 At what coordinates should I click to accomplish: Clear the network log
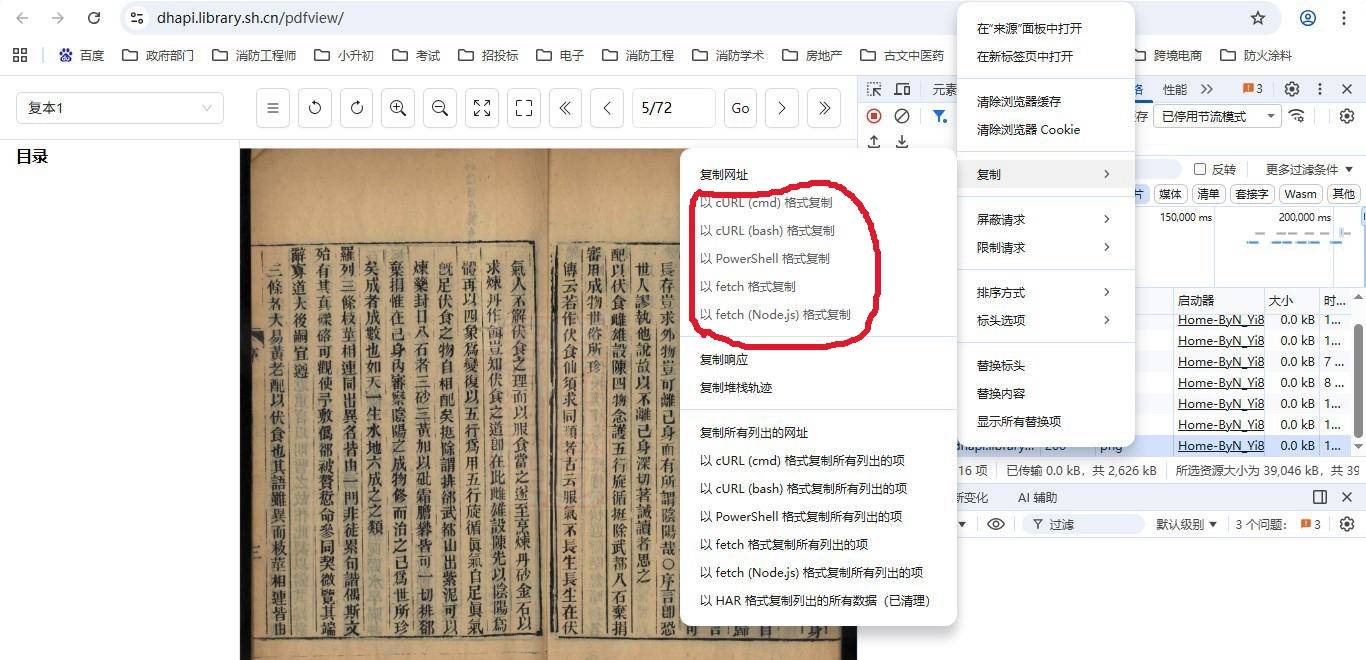click(902, 116)
